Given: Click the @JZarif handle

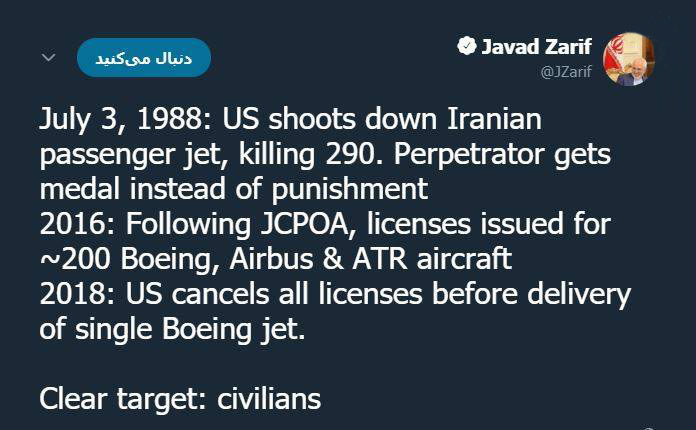Looking at the screenshot, I should point(566,71).
